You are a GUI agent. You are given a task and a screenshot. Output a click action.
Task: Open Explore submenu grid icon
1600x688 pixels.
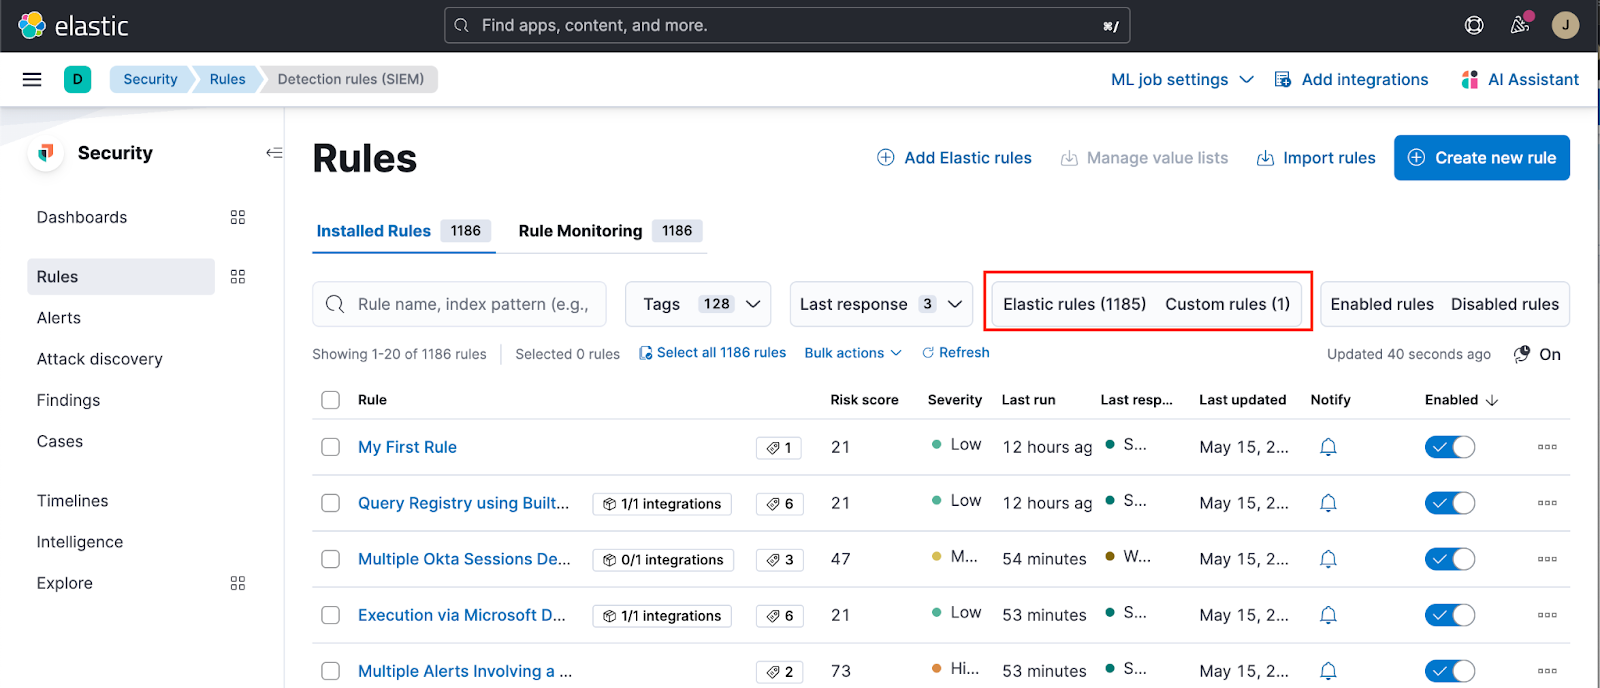[238, 583]
